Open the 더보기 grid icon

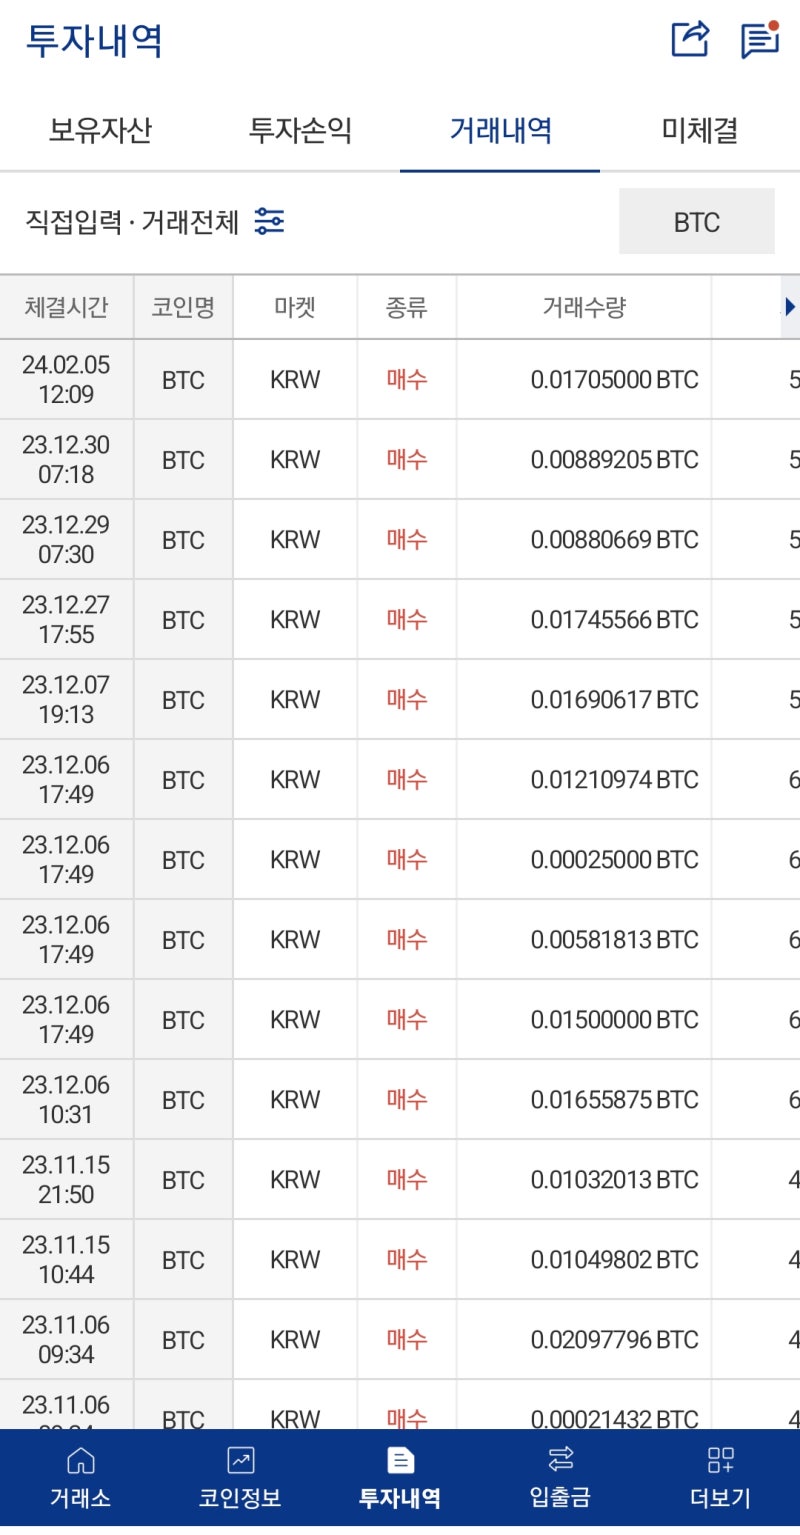coord(720,1461)
